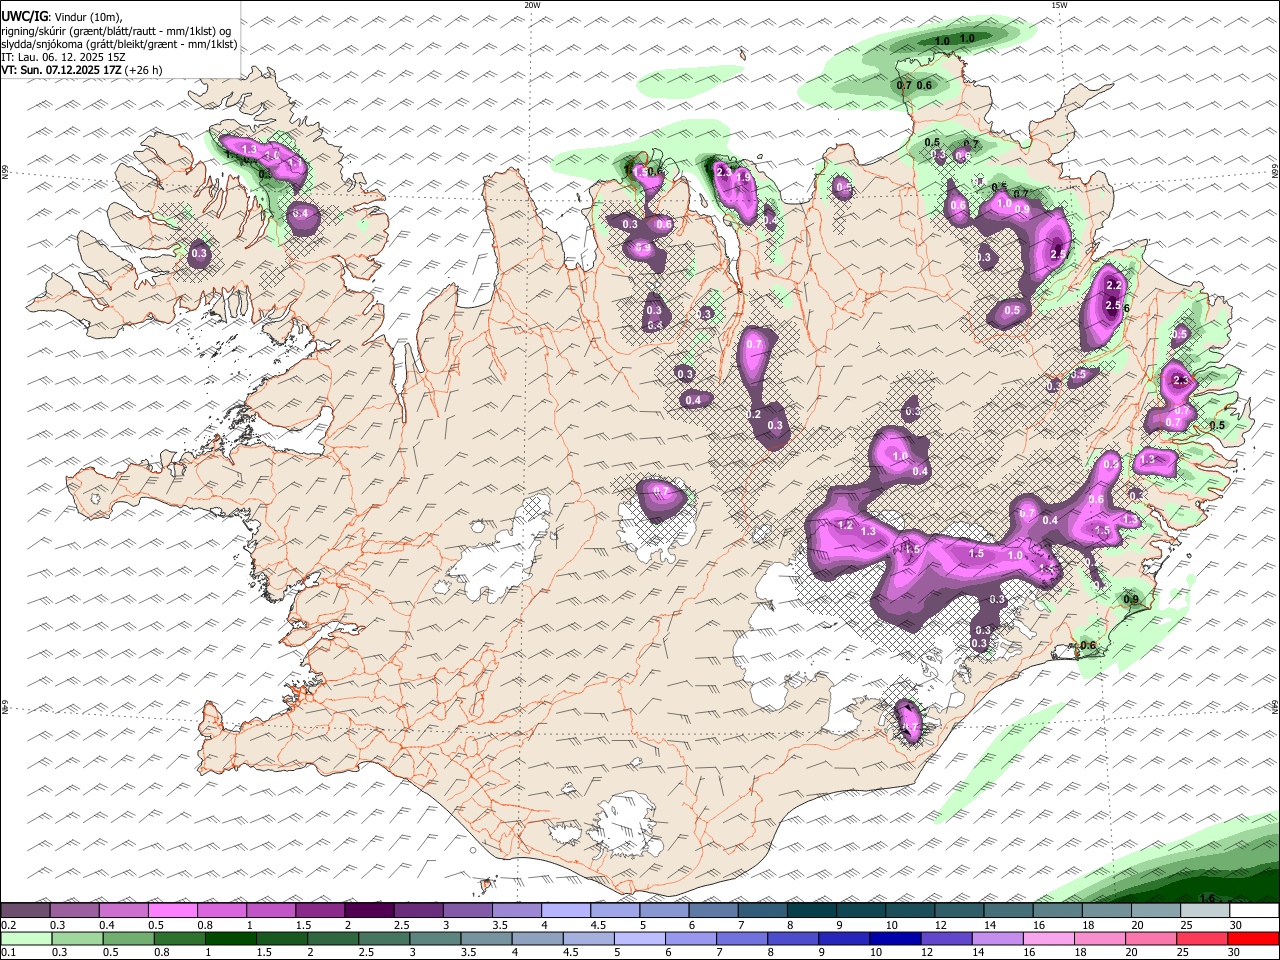Viewport: 1280px width, 960px height.
Task: Click the crimson swatch between 25 and 30, red row
Action: [1201, 938]
